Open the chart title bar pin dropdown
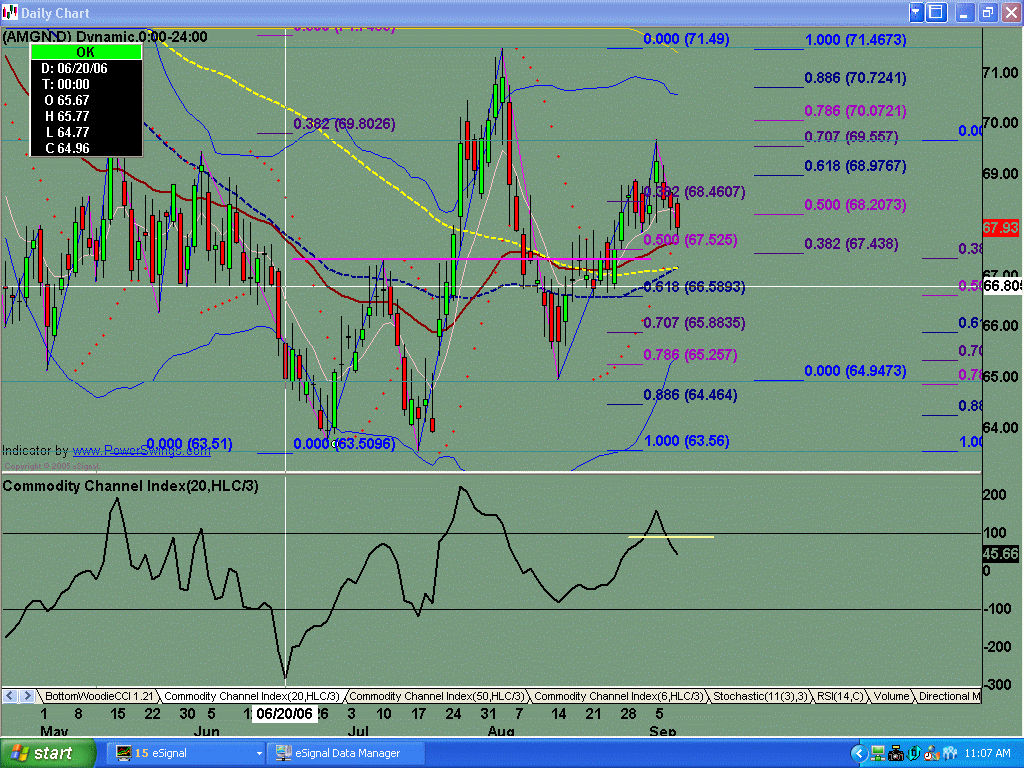Screen dimensions: 1024x768 pos(916,12)
